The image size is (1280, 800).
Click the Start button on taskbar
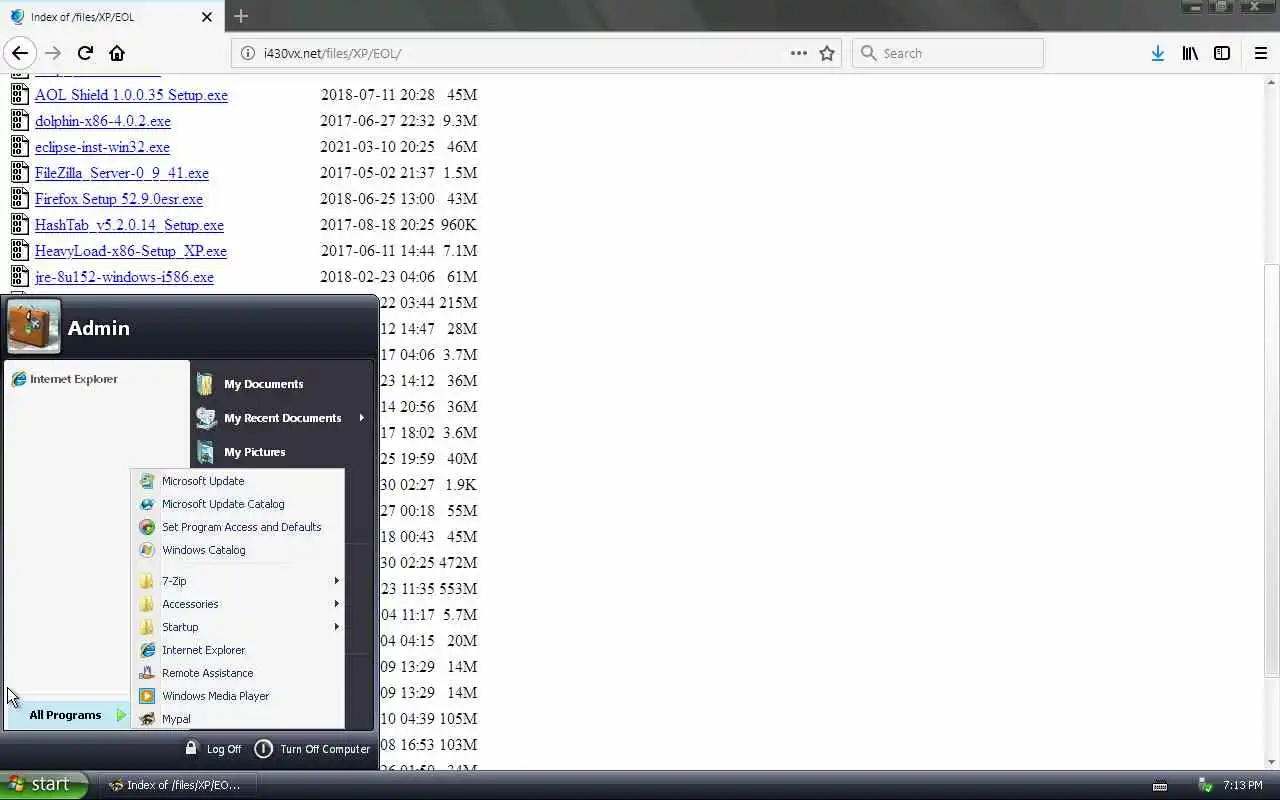point(44,785)
